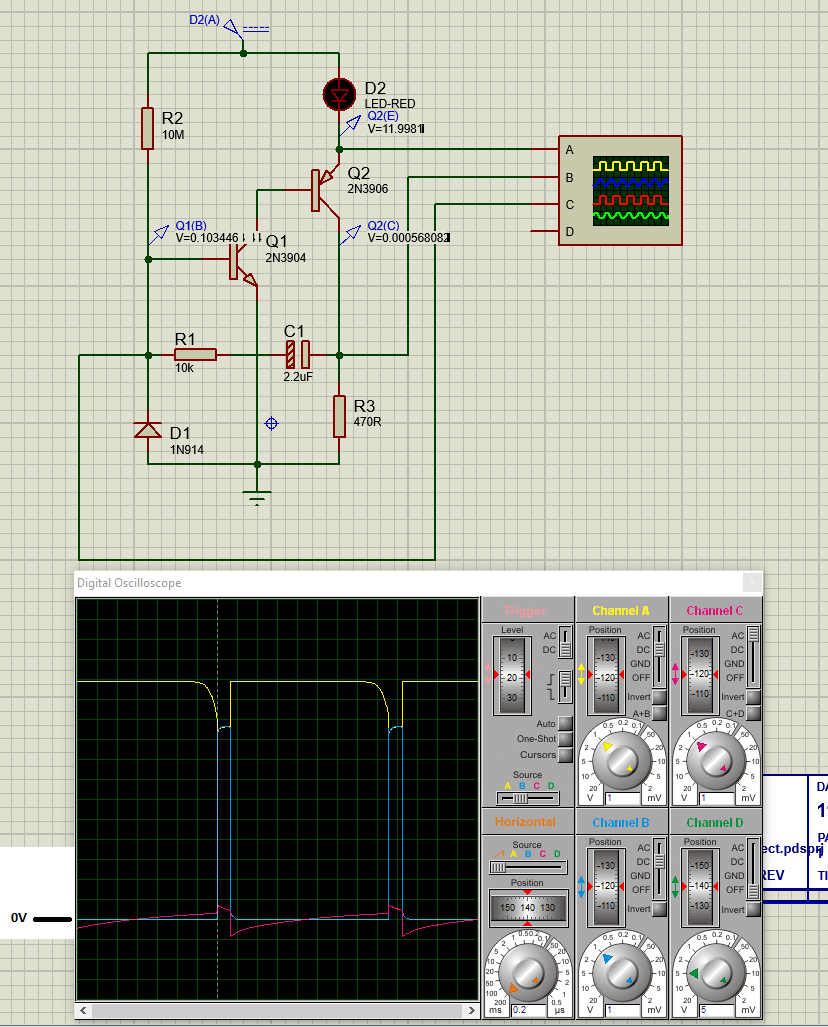The height and width of the screenshot is (1027, 828).
Task: Toggle Channel D Invert
Action: (754, 909)
